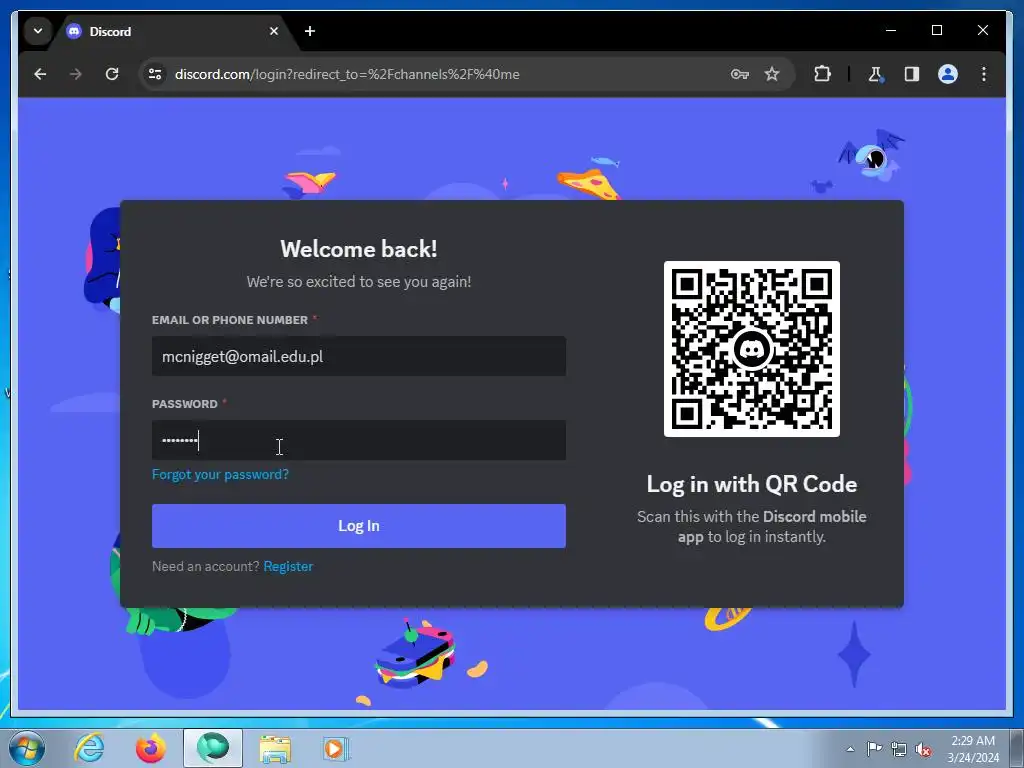Close the Discord tab

coord(274,31)
